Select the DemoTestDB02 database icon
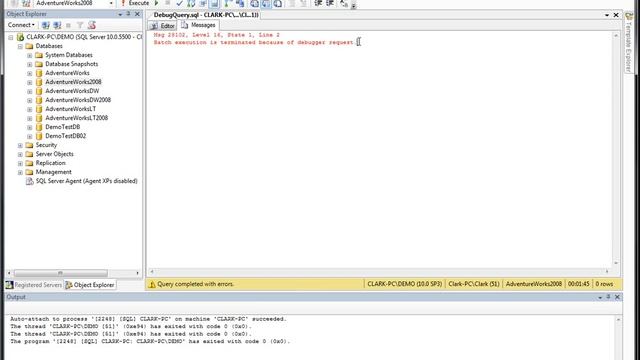Image resolution: width=640 pixels, height=360 pixels. tap(39, 136)
